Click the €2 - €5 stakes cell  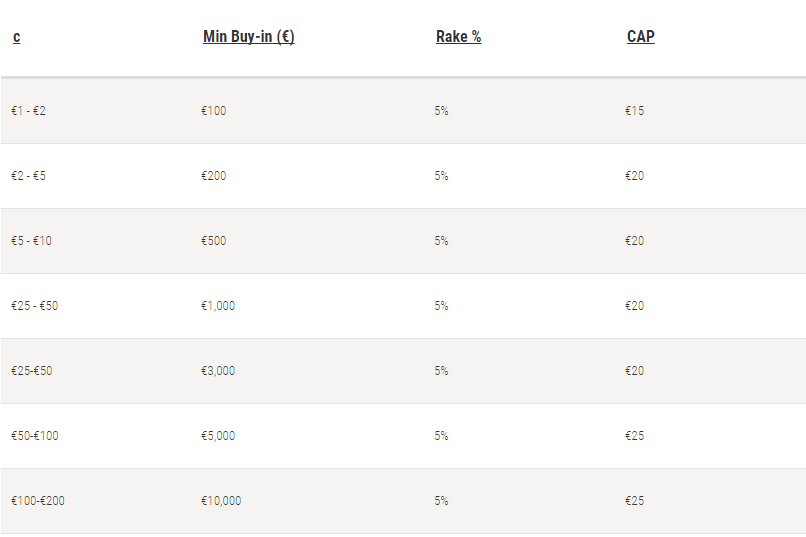click(x=28, y=176)
